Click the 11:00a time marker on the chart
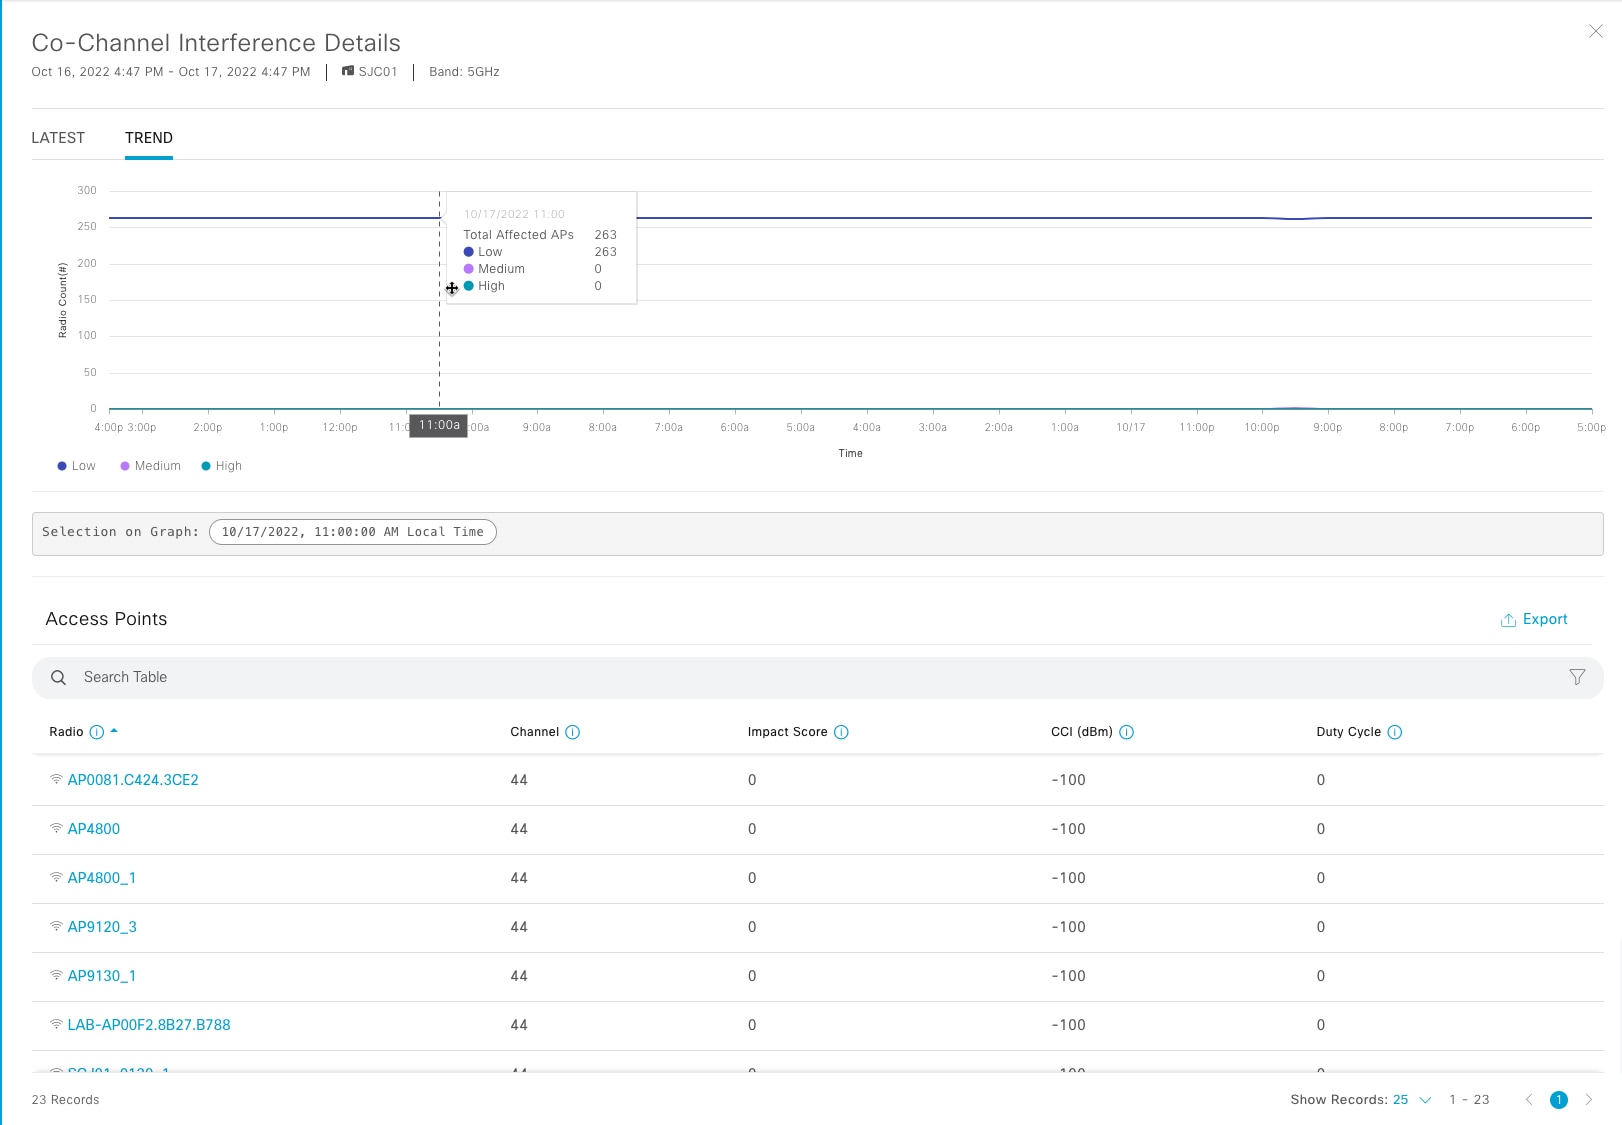Screen dimensions: 1622x1125 coord(438,424)
